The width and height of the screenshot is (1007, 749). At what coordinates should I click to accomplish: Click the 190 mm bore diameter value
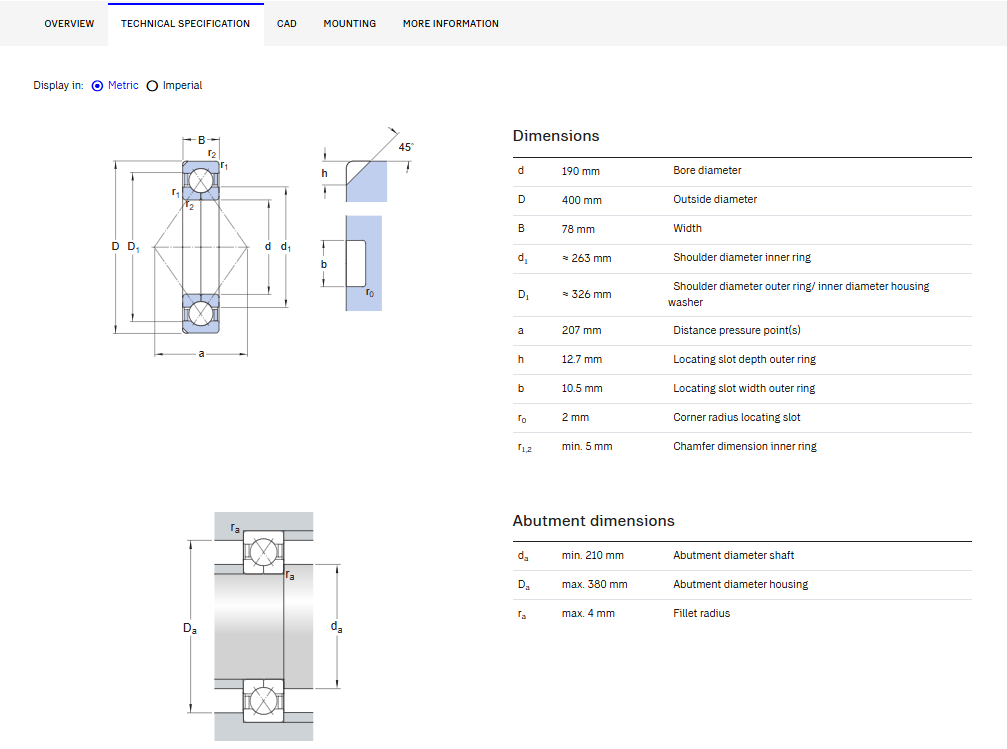click(581, 171)
